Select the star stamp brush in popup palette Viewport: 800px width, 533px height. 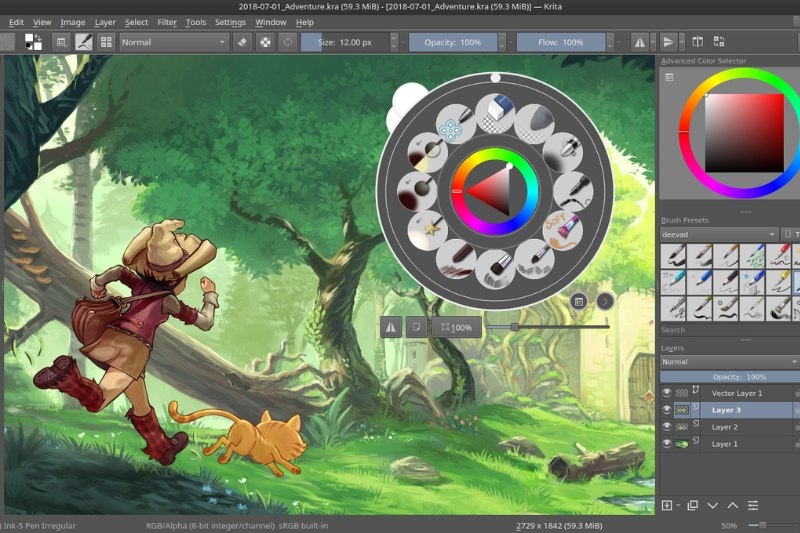(x=428, y=231)
